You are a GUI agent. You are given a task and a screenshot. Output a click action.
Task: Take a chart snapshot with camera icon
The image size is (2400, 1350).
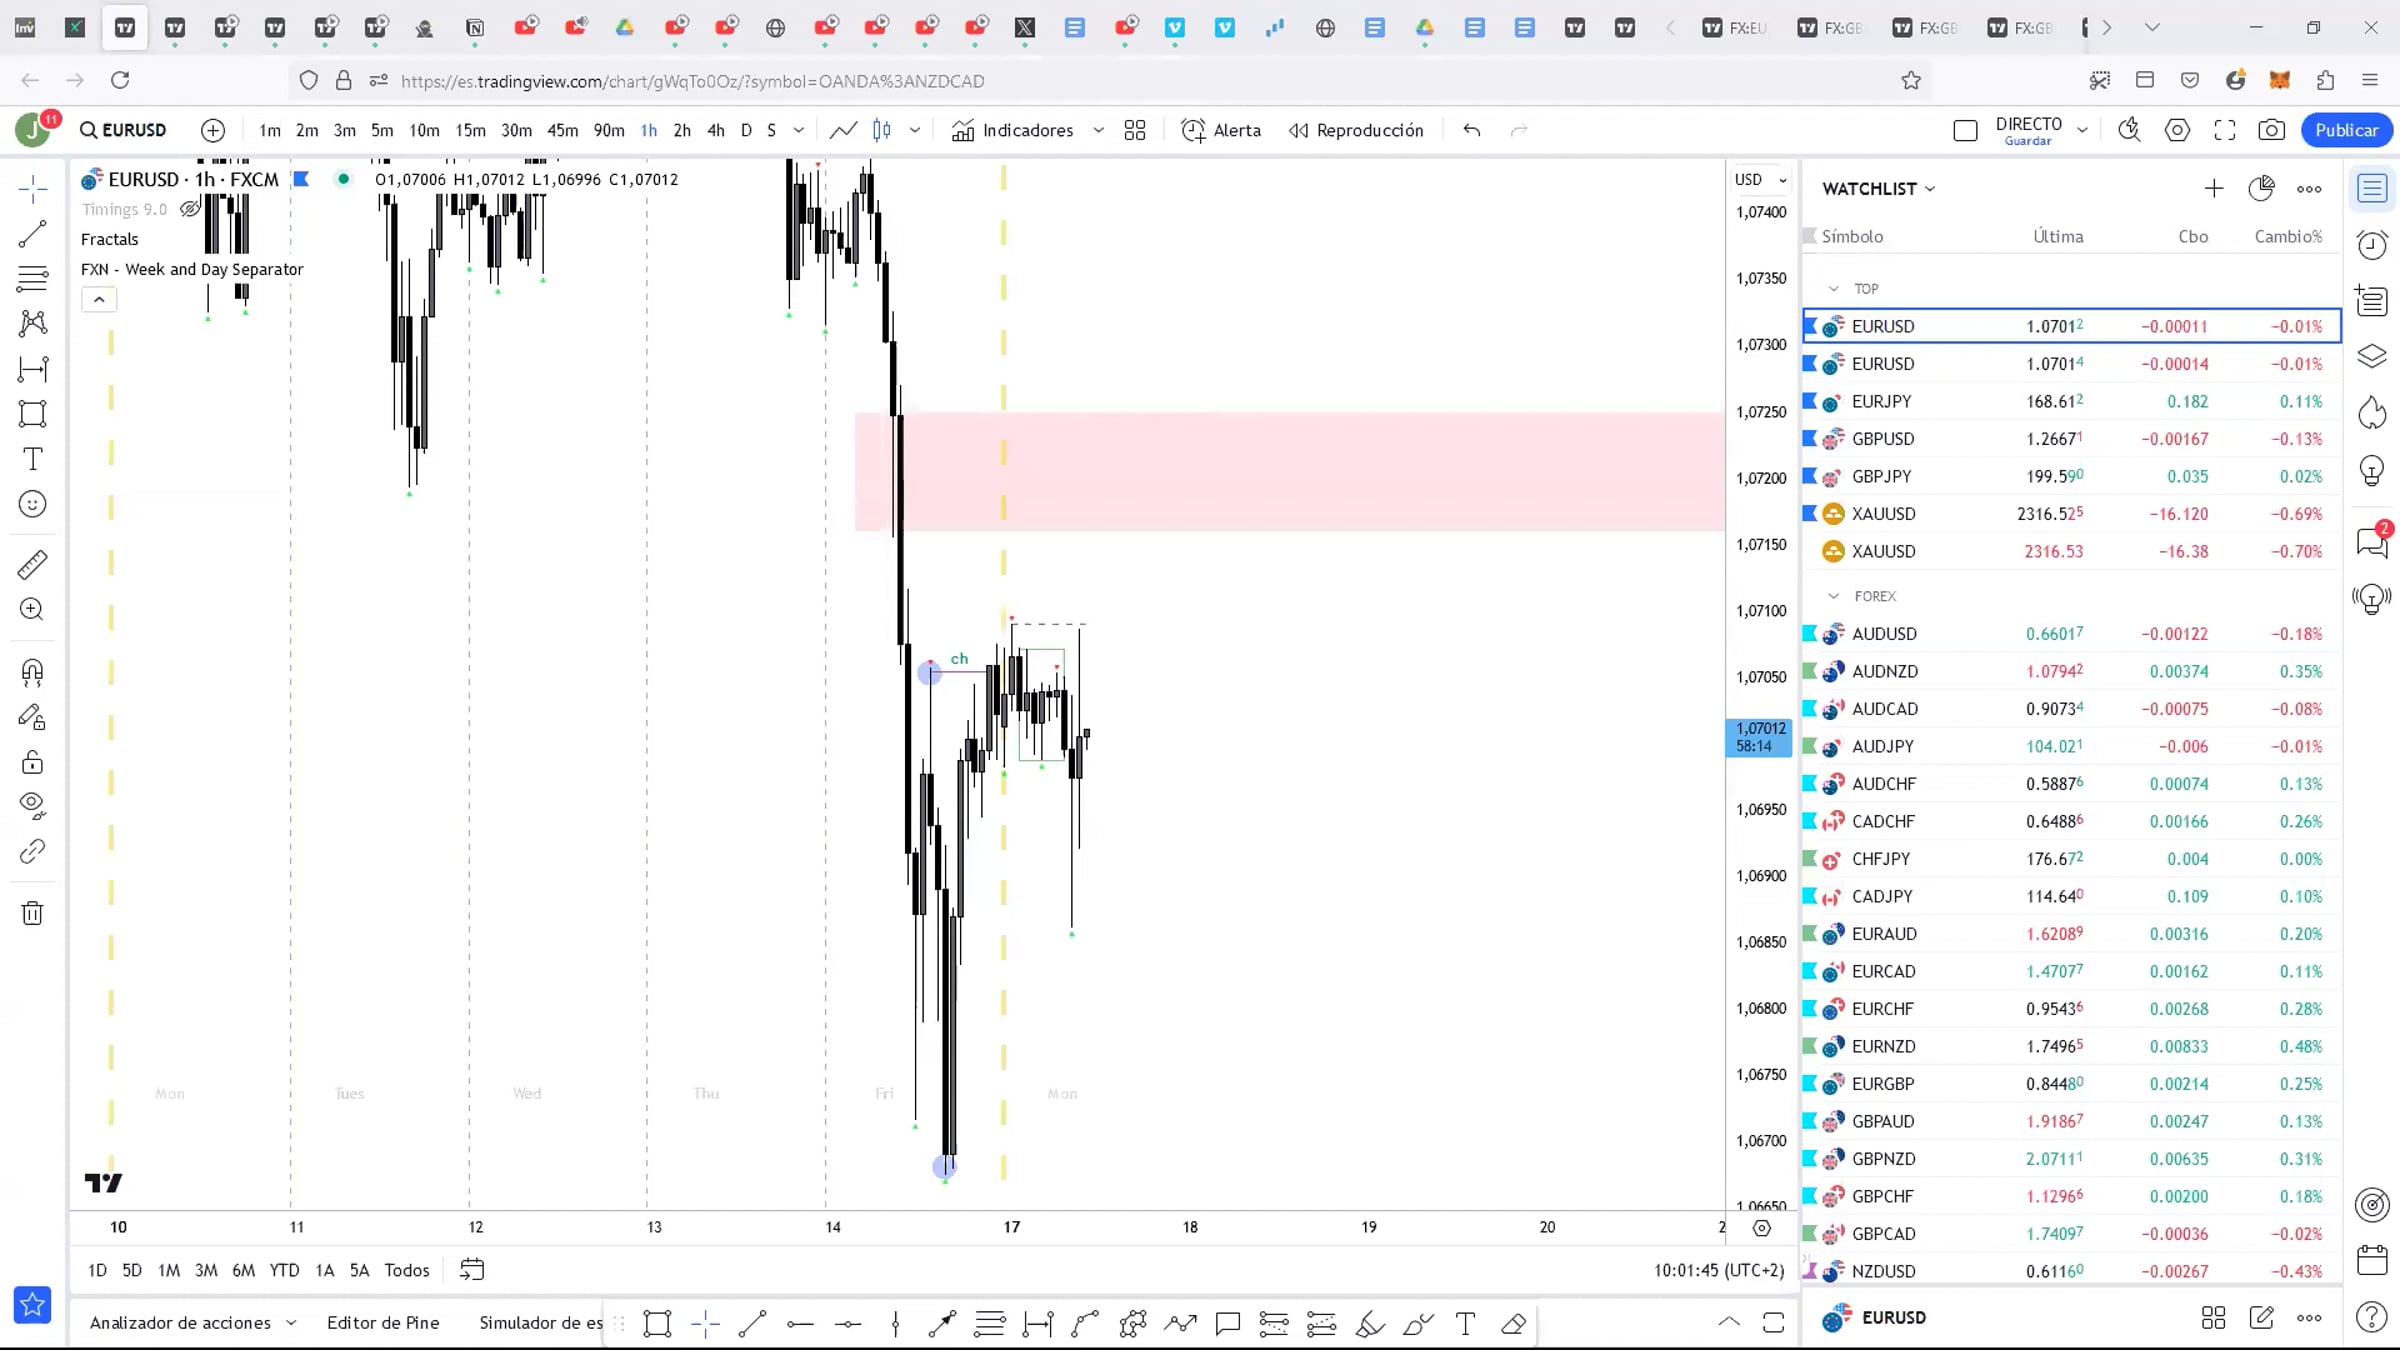coord(2271,130)
